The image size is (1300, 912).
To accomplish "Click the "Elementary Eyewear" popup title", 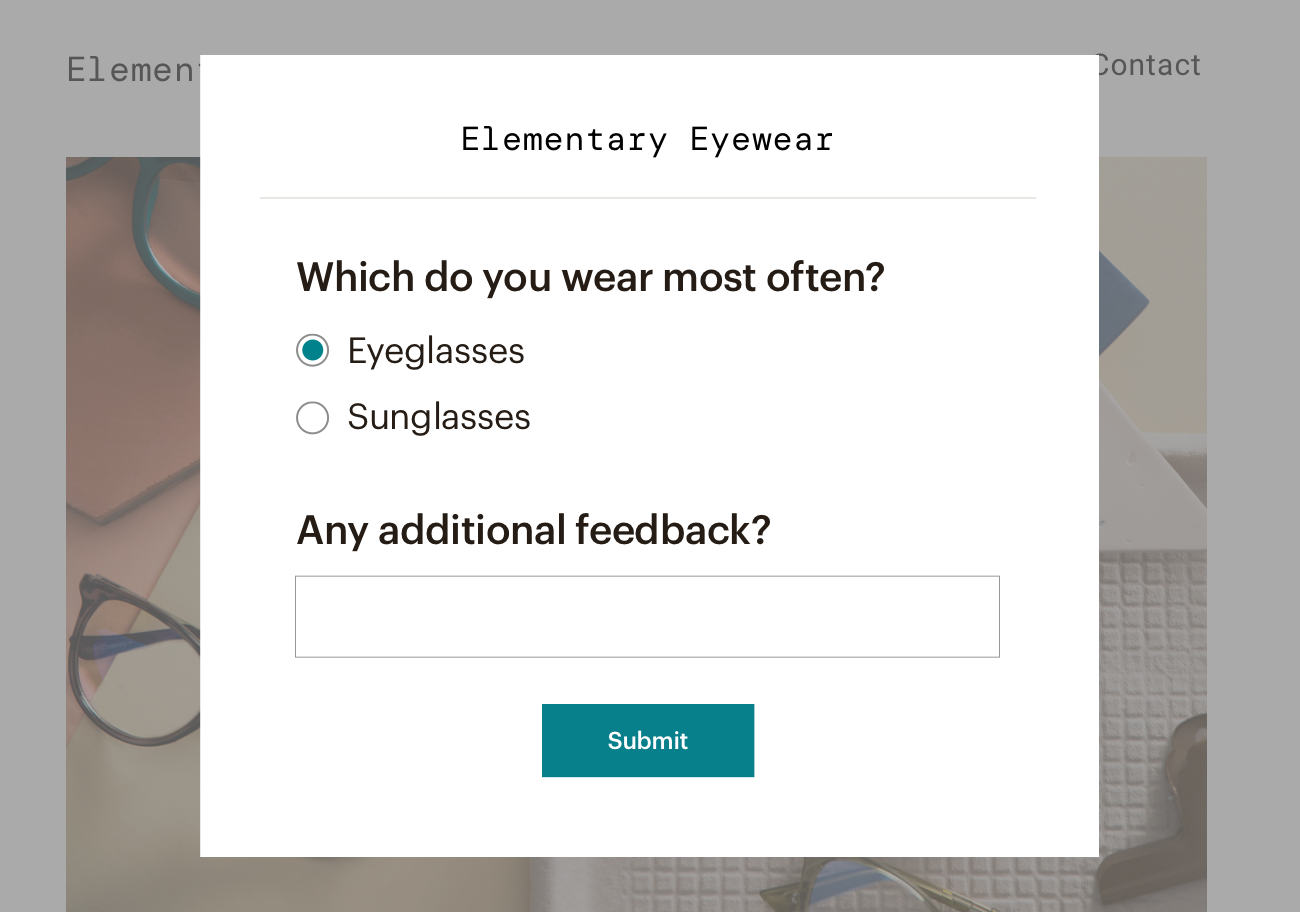I will [x=647, y=139].
